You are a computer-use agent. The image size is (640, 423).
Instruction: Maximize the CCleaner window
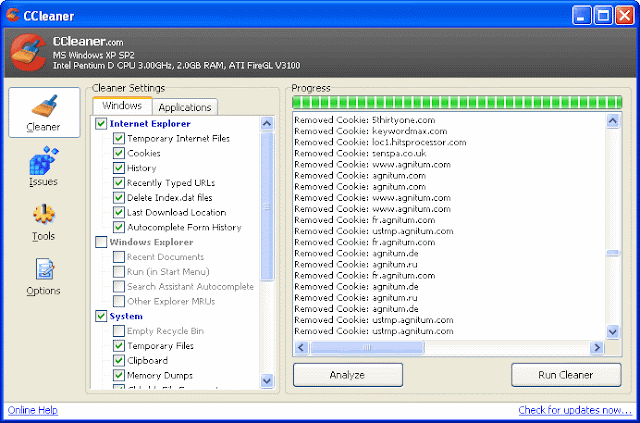pos(603,16)
